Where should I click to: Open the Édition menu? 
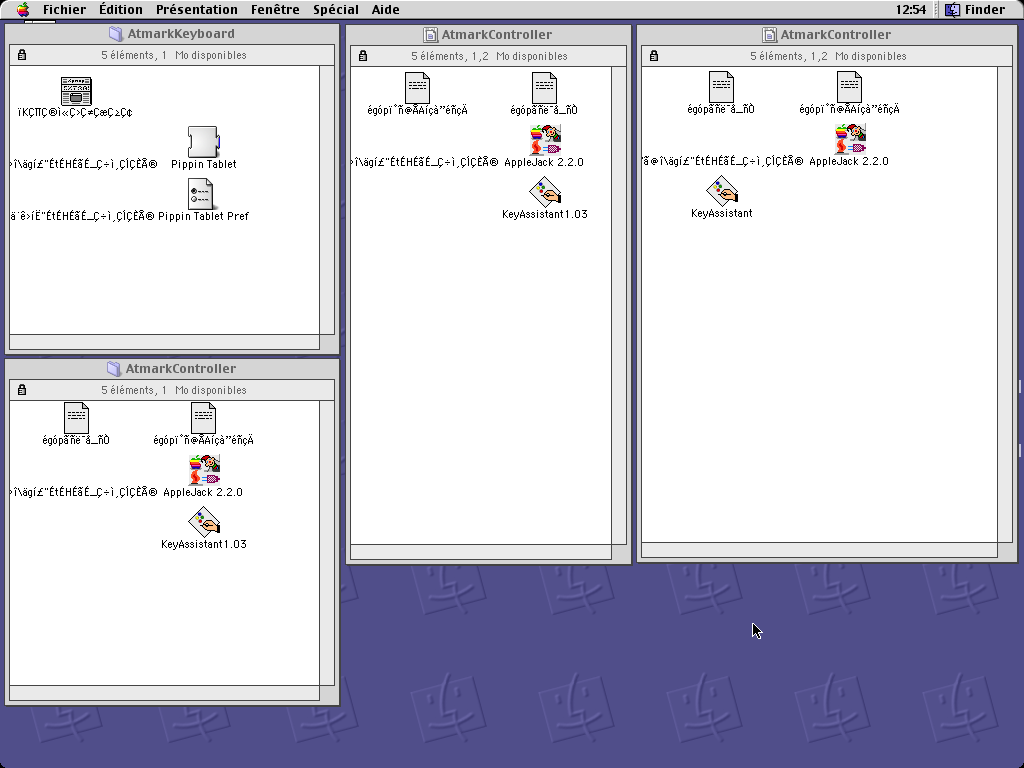pyautogui.click(x=121, y=9)
